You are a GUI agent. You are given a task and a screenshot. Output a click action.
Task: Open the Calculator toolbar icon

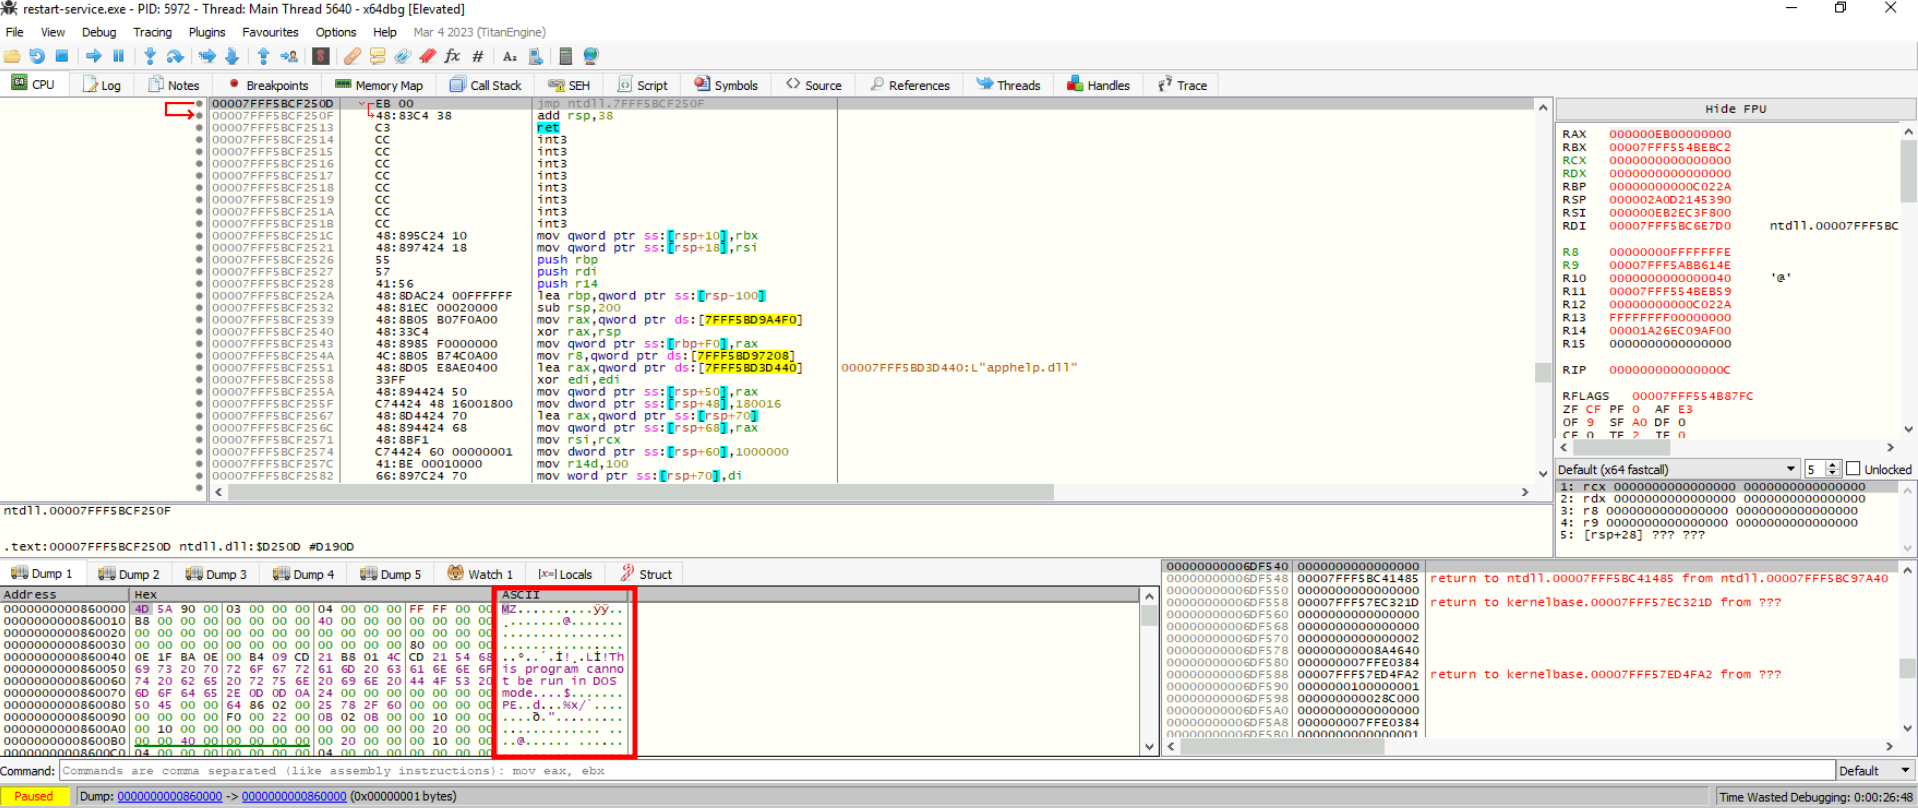pos(565,56)
